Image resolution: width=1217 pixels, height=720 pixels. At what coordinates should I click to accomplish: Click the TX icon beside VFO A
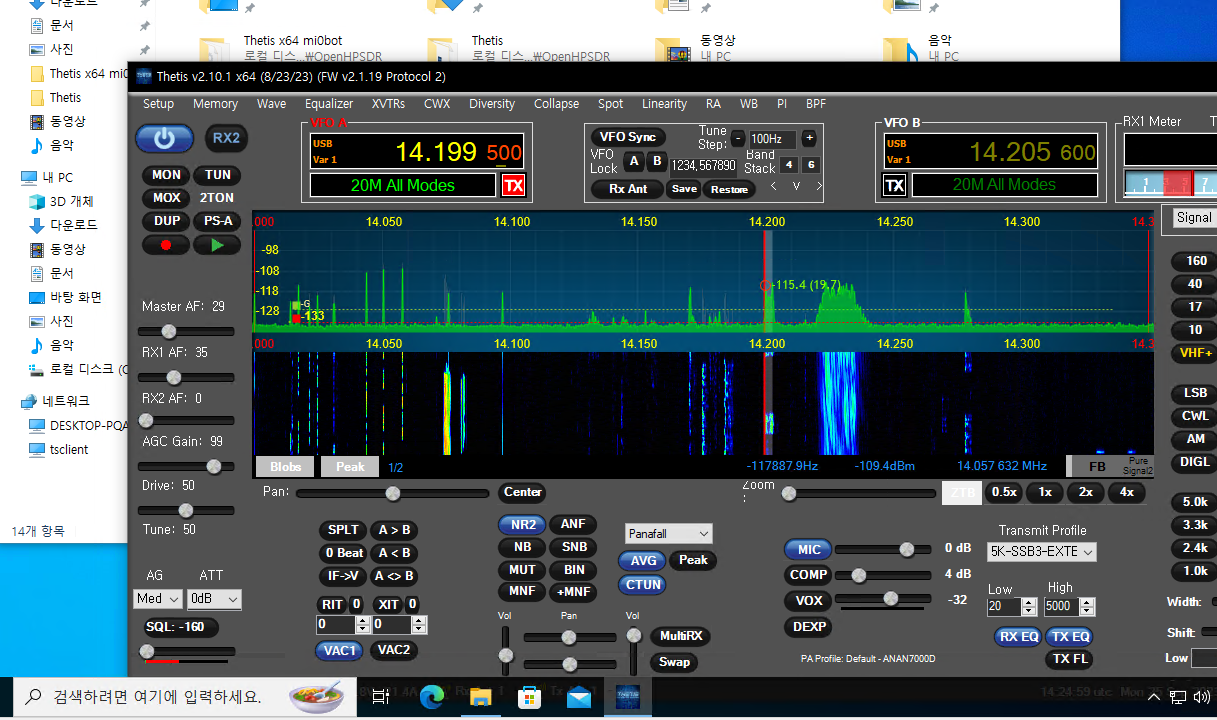tap(513, 185)
